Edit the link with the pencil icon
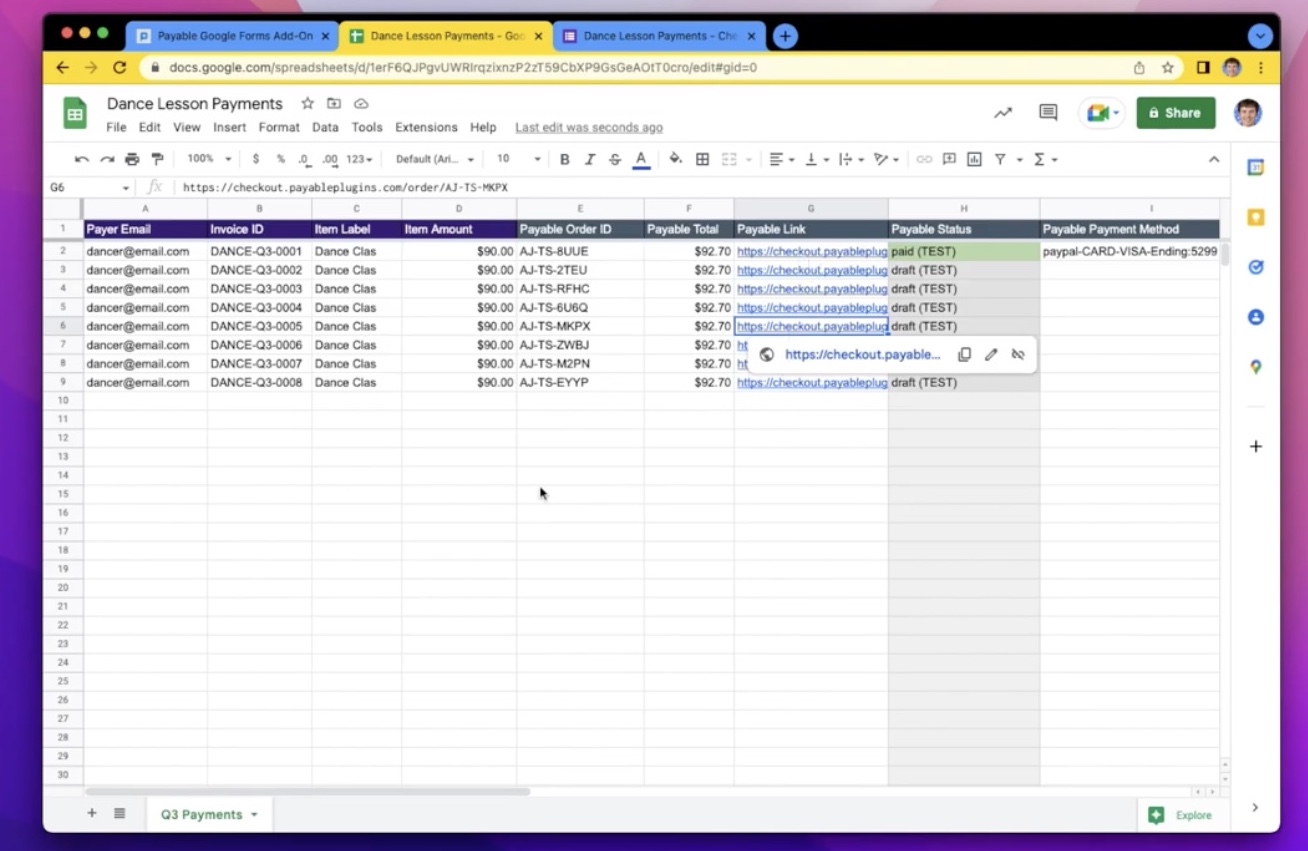This screenshot has height=851, width=1308. point(991,354)
